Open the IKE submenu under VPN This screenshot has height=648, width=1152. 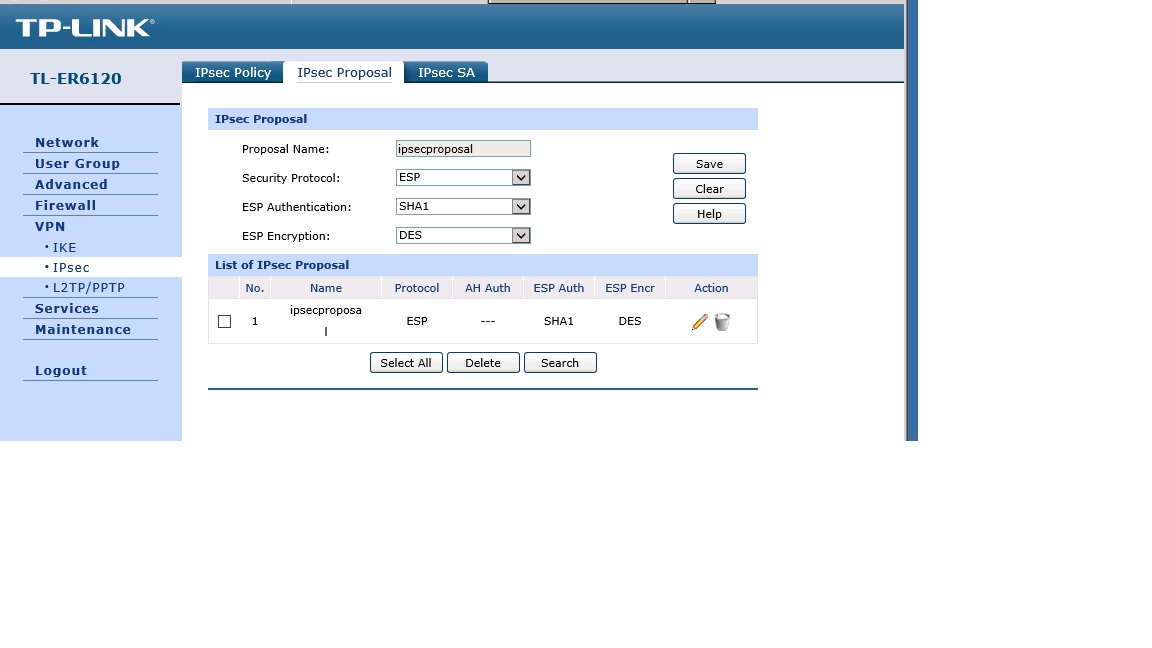tap(64, 247)
